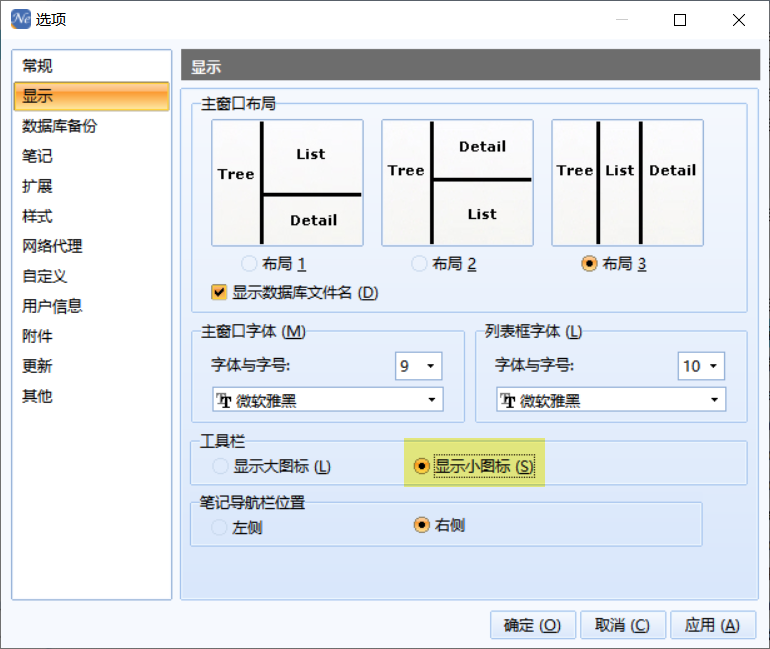Click the 确定 button
770x649 pixels.
click(x=532, y=625)
